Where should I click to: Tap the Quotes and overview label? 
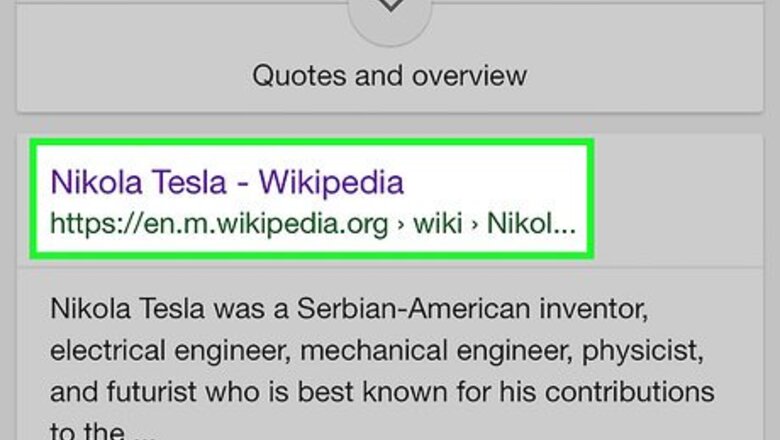390,75
